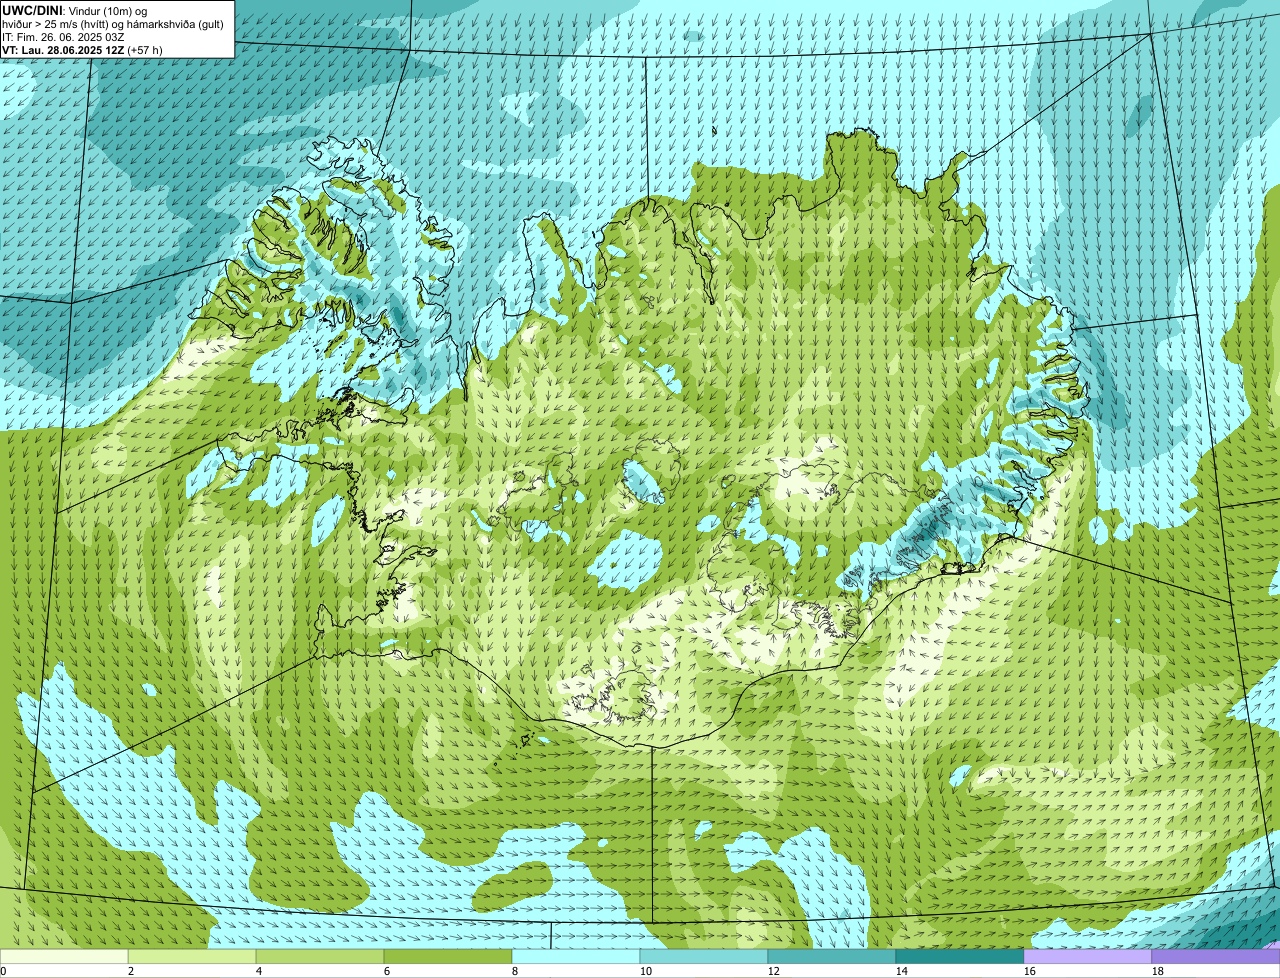Image resolution: width=1280 pixels, height=978 pixels.
Task: Click the 0–2 m/s pale yellow legend swatch
Action: [64, 957]
